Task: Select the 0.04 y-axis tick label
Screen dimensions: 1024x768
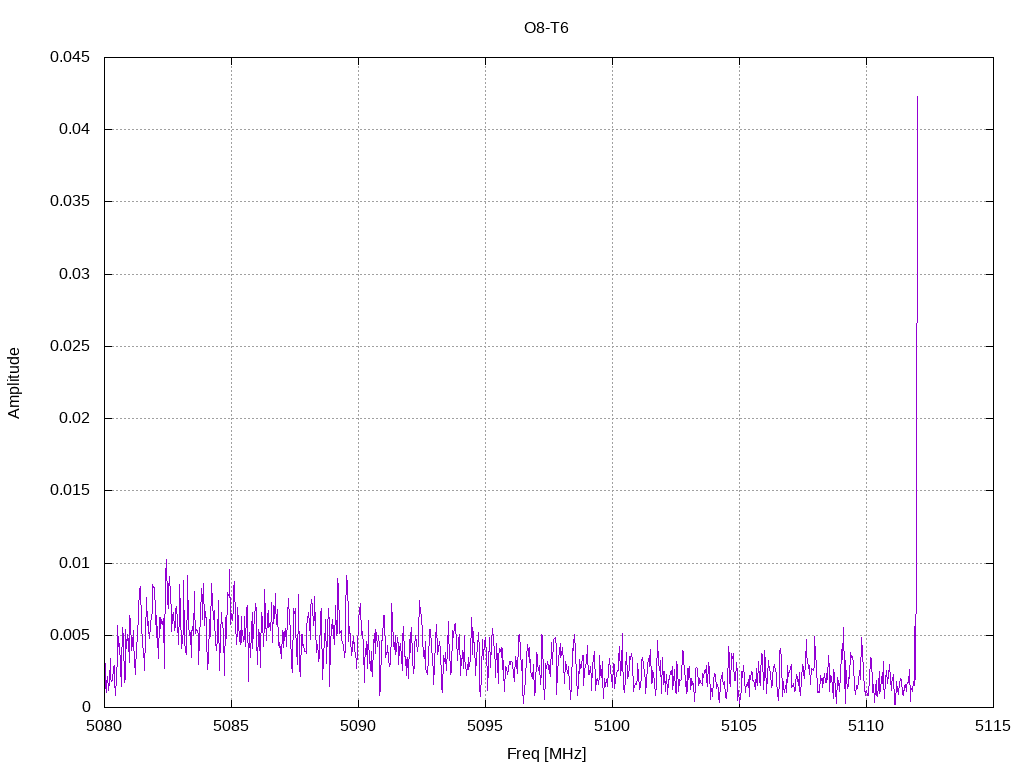Action: [74, 129]
